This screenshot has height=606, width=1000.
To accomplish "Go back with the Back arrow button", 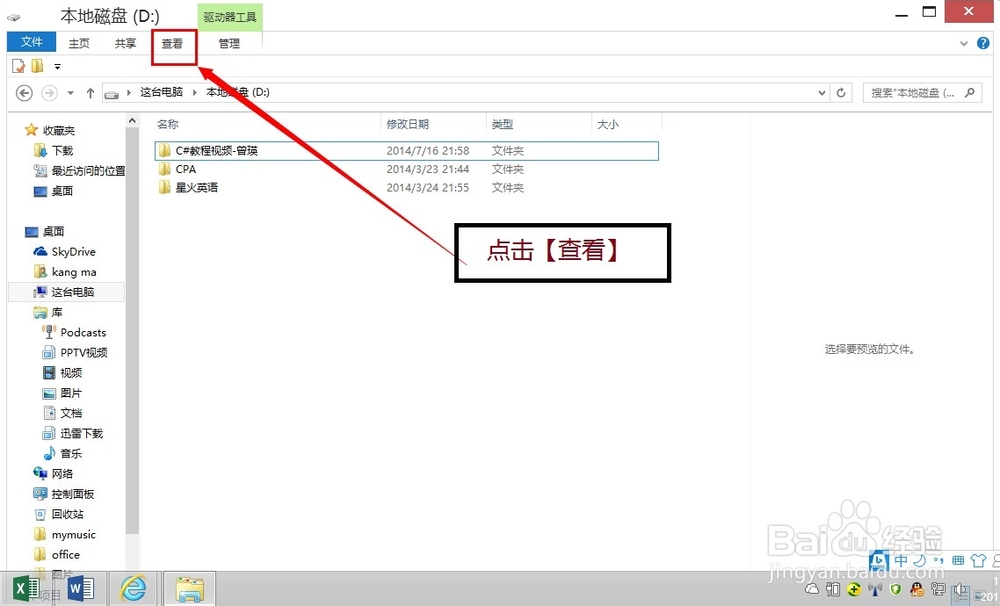I will (x=24, y=93).
